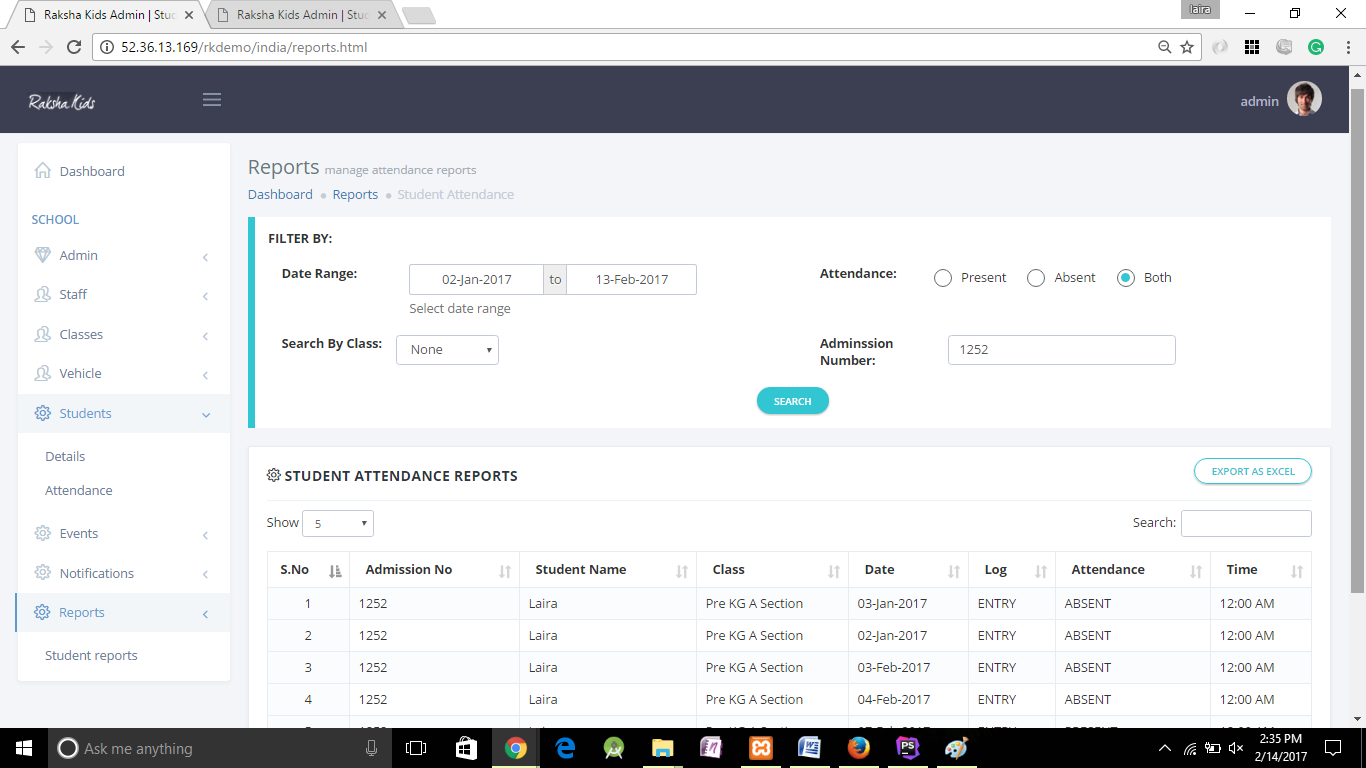Select the Absent attendance radio button

click(x=1036, y=278)
